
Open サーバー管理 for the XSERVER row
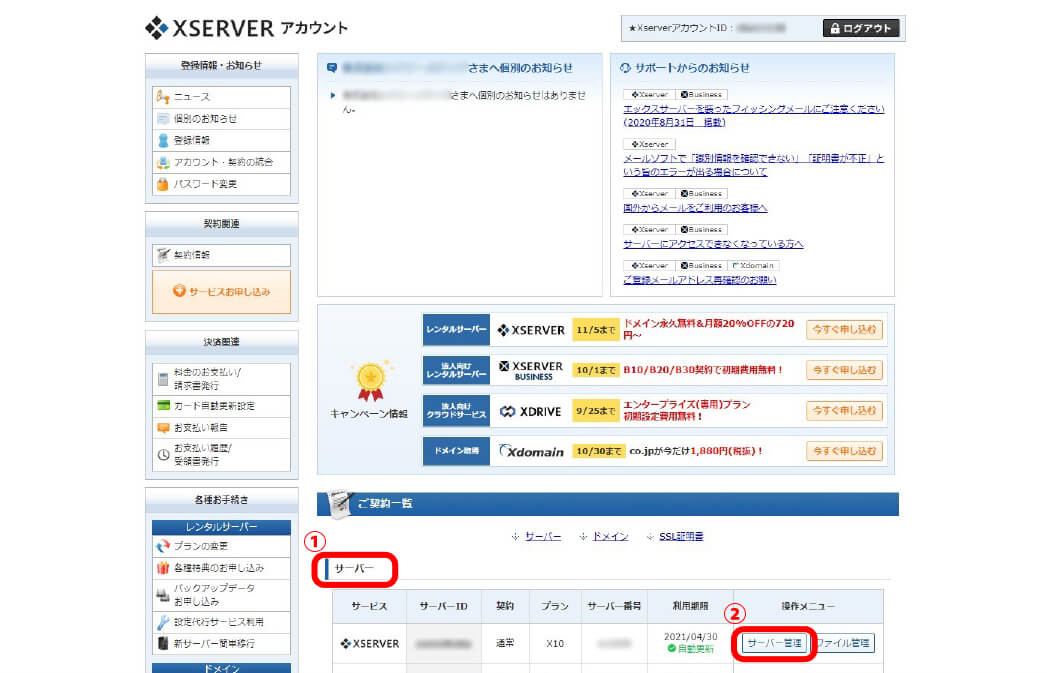(x=775, y=643)
